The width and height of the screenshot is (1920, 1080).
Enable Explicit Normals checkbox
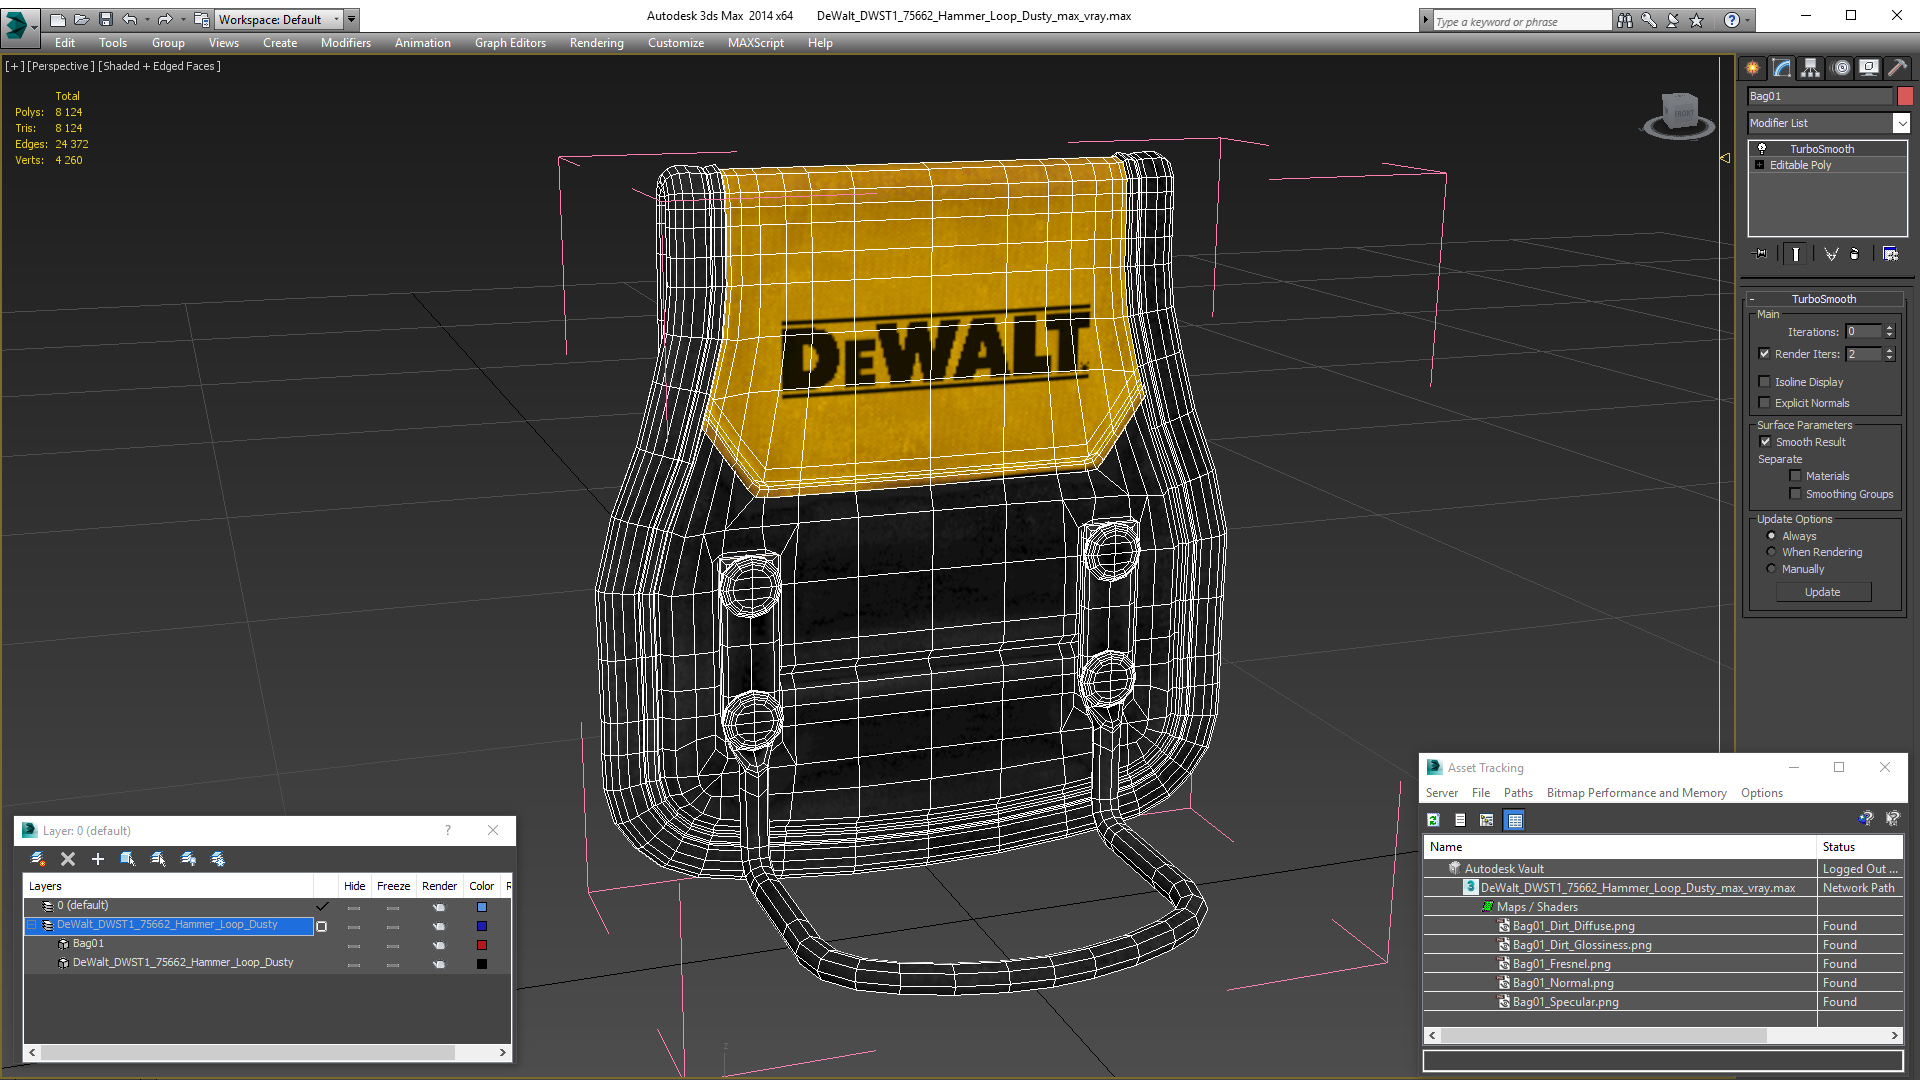click(1765, 402)
